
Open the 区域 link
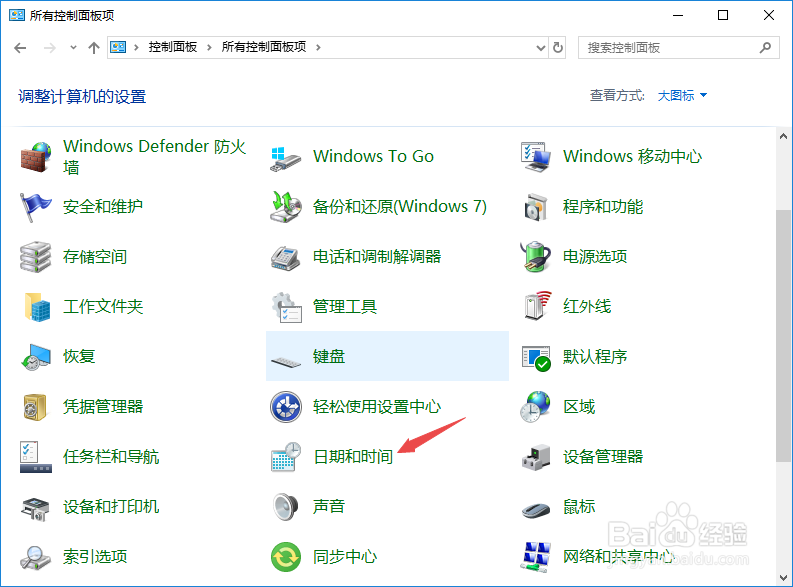click(579, 407)
